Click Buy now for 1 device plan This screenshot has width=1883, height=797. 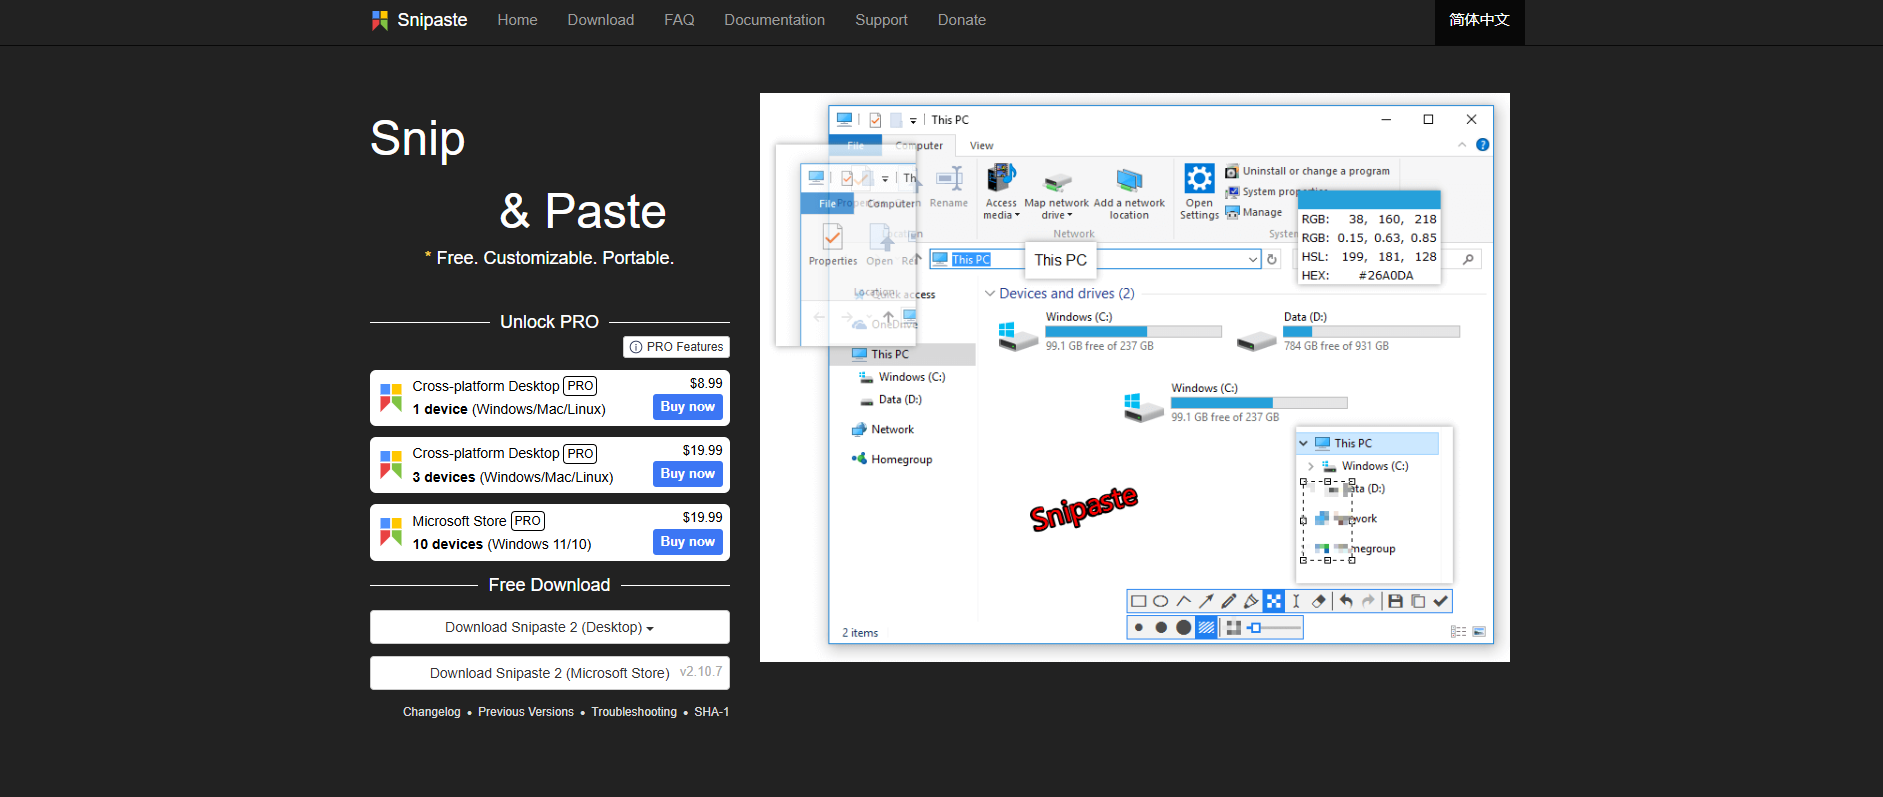pyautogui.click(x=688, y=407)
